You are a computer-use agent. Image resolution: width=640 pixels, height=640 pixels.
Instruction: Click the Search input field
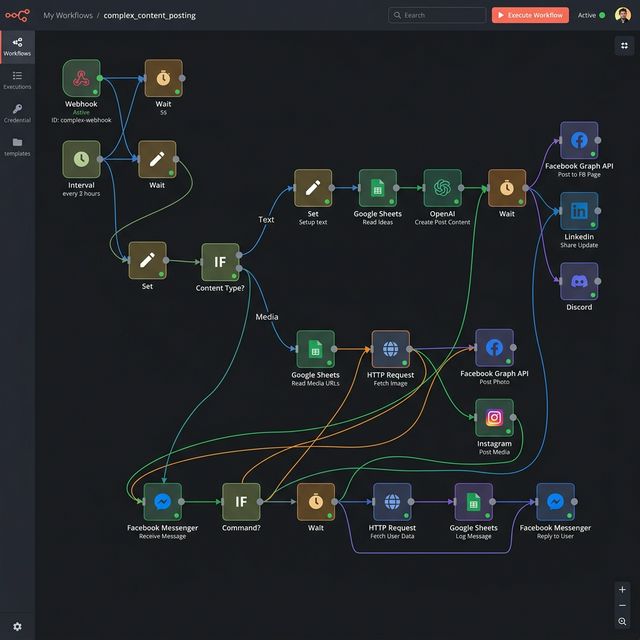click(x=437, y=15)
